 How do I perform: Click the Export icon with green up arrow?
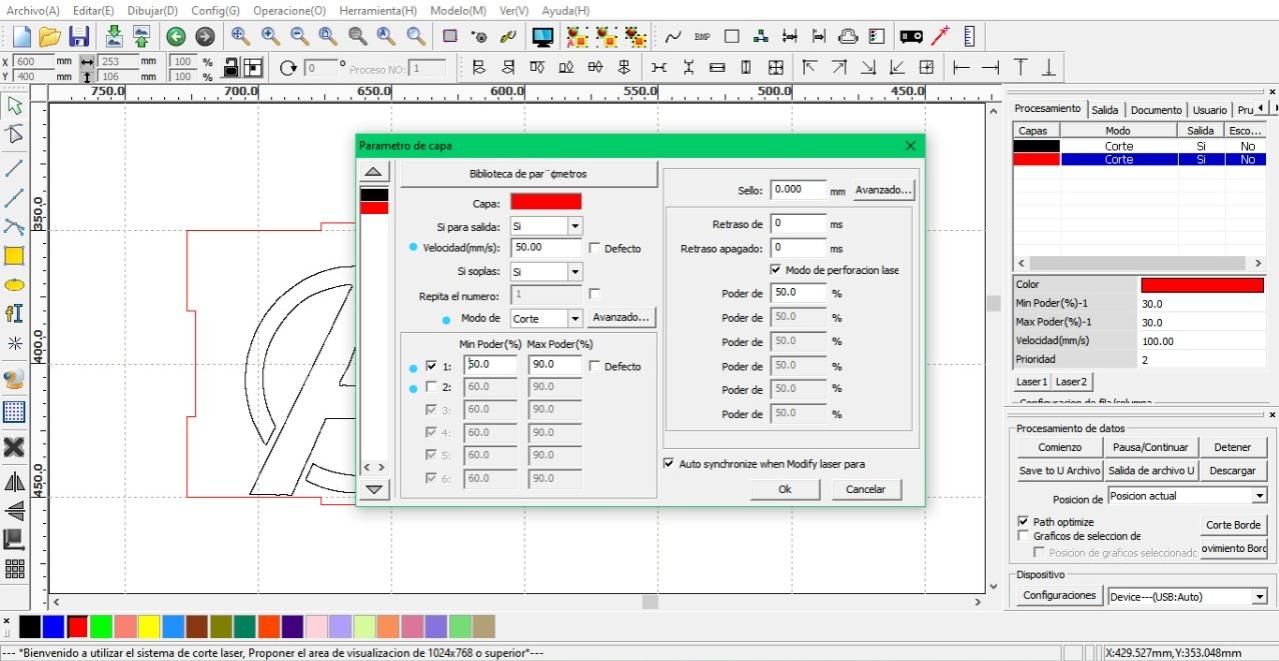(141, 37)
